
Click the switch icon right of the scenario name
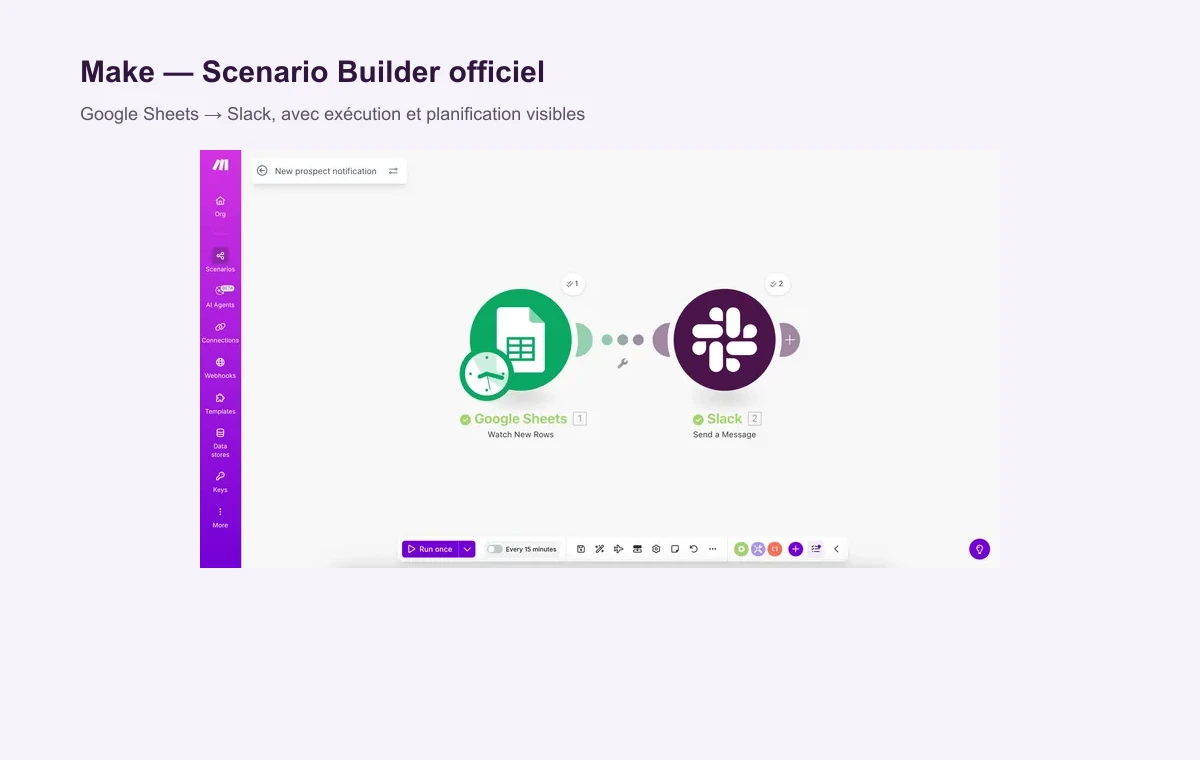coord(393,171)
